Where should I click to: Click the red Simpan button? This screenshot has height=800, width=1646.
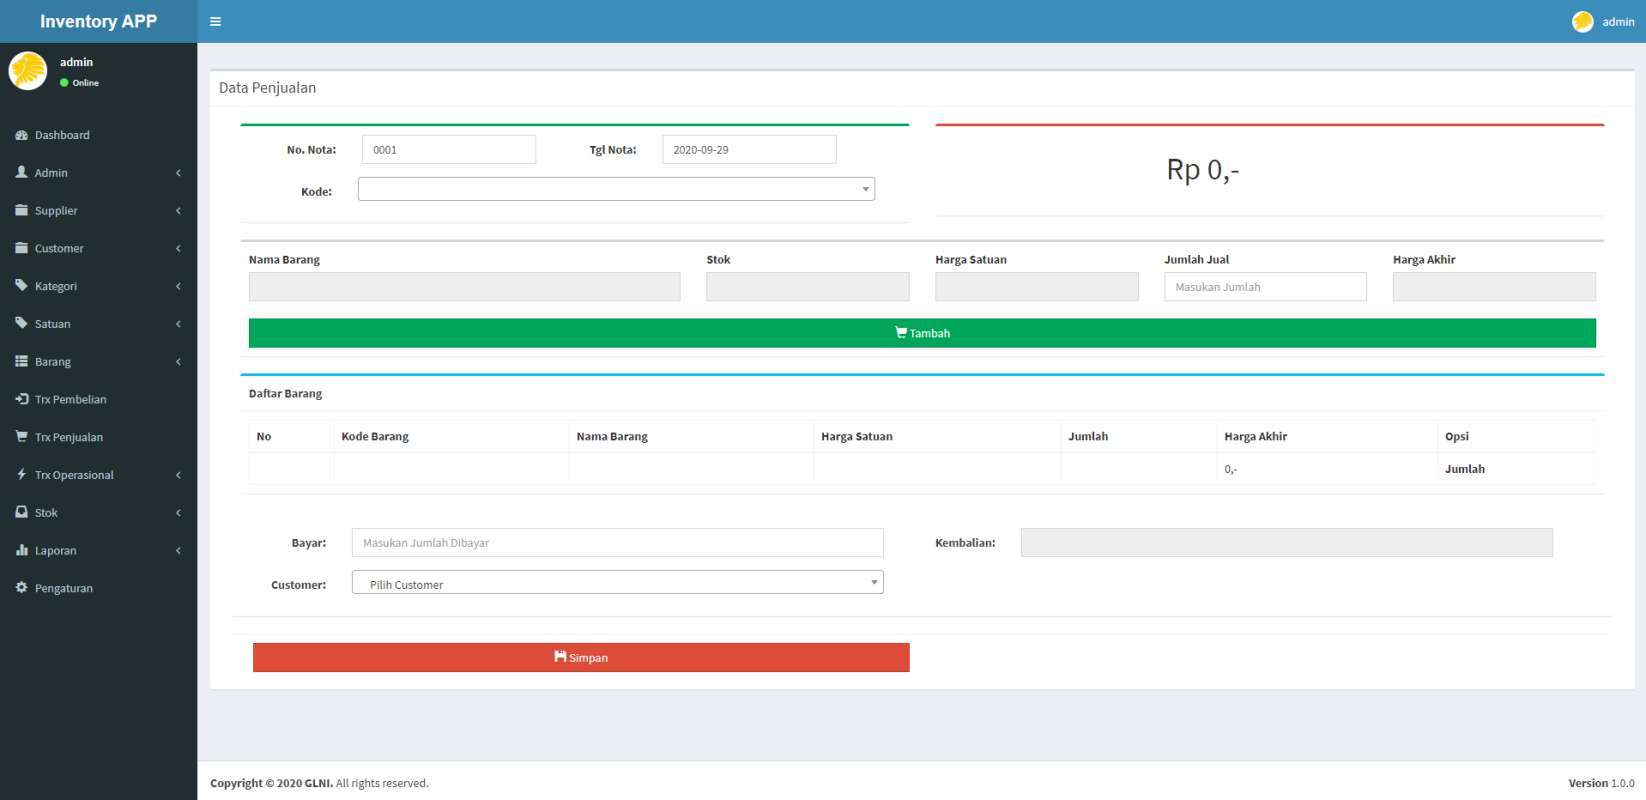581,657
